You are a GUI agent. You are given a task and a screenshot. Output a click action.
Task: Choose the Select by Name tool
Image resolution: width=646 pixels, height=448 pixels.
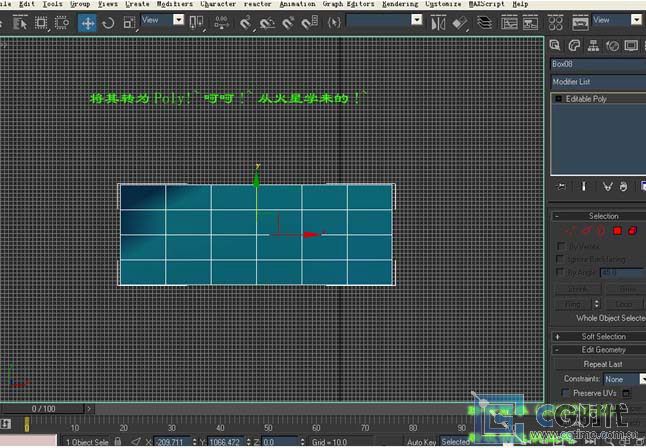tap(19, 23)
